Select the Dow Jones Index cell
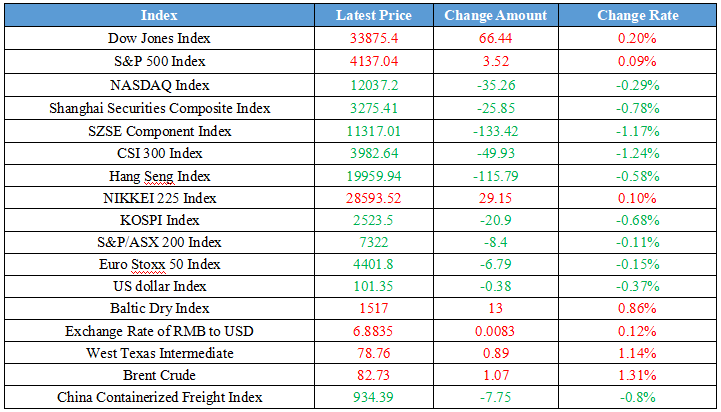The height and width of the screenshot is (412, 721). tap(160, 39)
